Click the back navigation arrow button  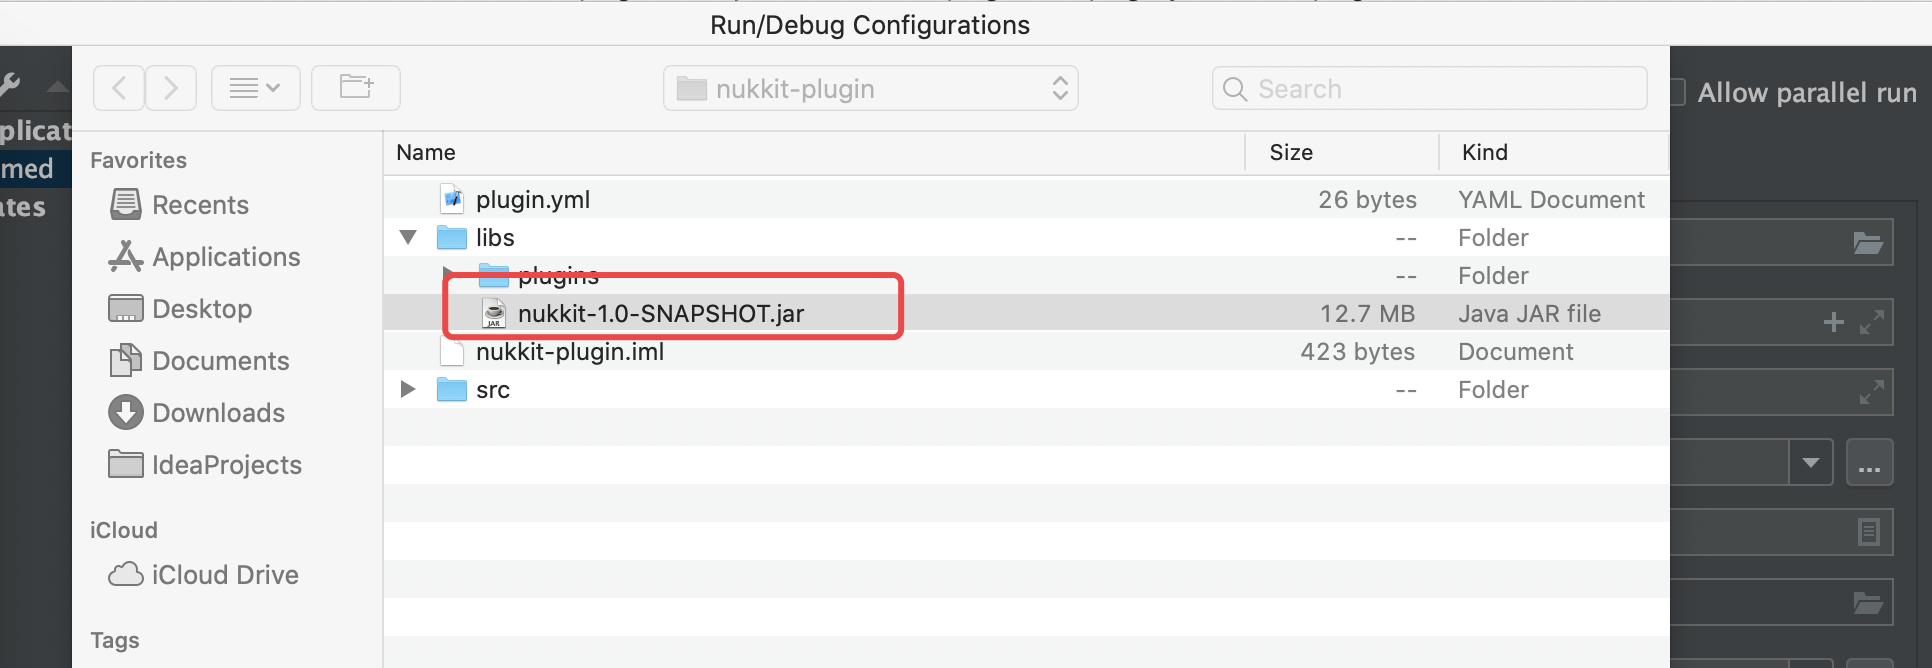119,89
